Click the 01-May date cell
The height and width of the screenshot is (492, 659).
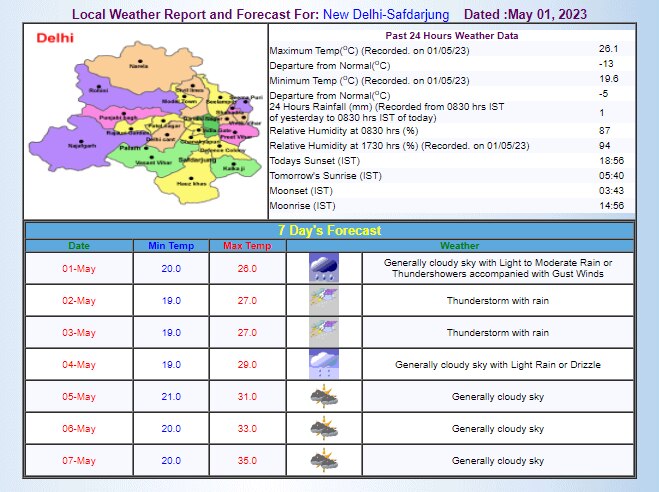tap(79, 268)
